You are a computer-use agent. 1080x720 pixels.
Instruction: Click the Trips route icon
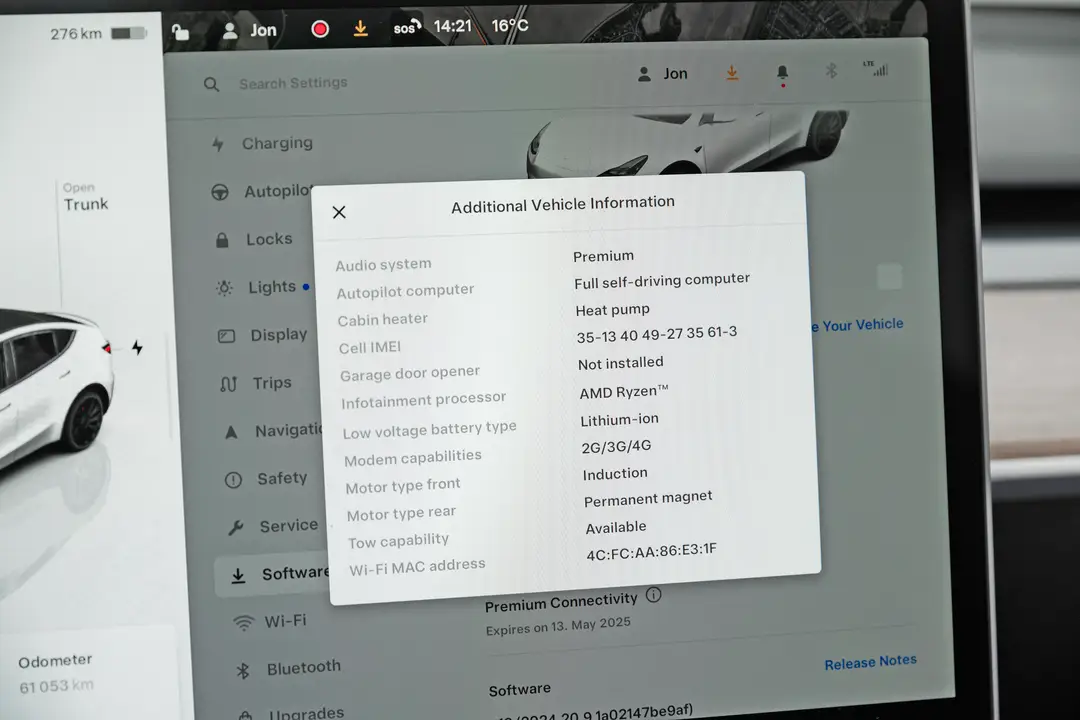(x=229, y=384)
